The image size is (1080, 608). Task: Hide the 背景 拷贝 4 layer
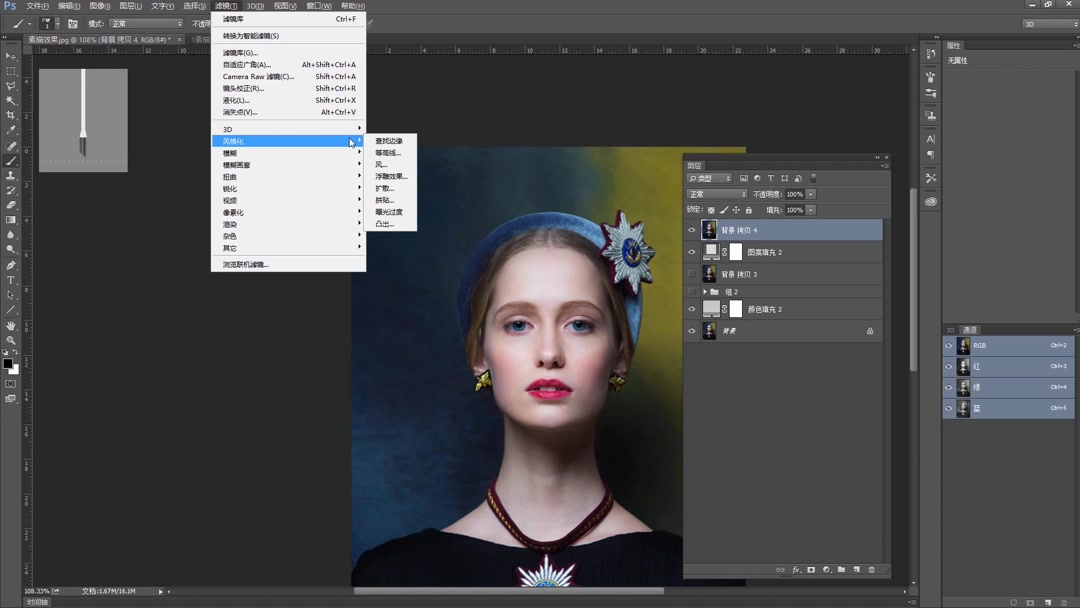tap(691, 230)
